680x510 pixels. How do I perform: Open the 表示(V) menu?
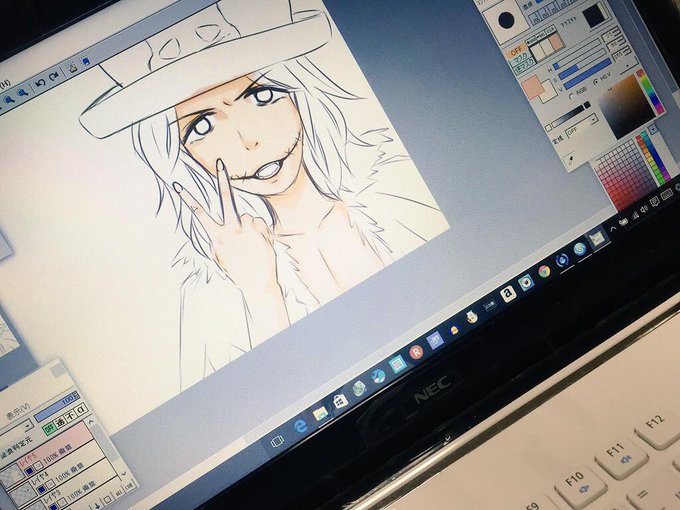point(19,411)
